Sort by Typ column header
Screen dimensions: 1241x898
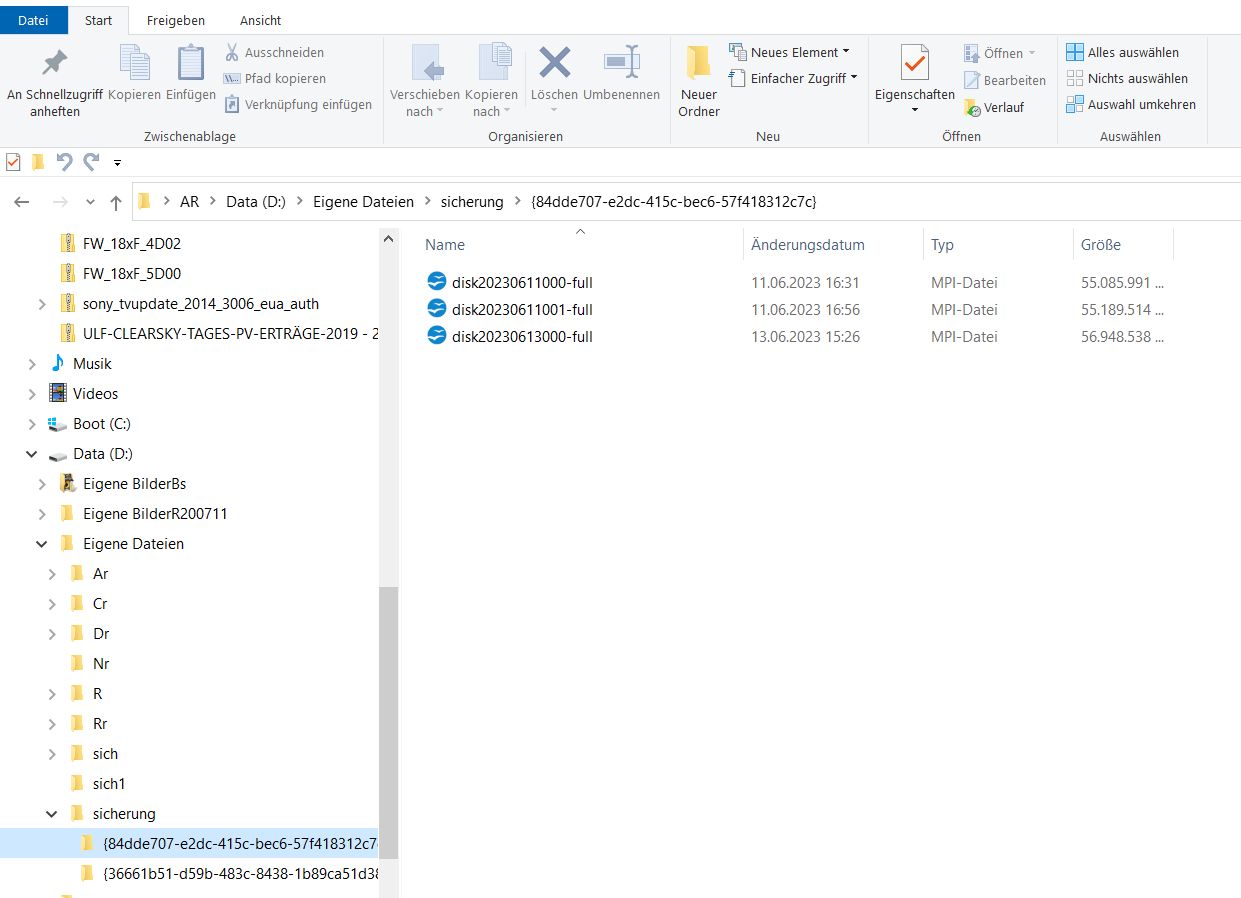coord(942,244)
